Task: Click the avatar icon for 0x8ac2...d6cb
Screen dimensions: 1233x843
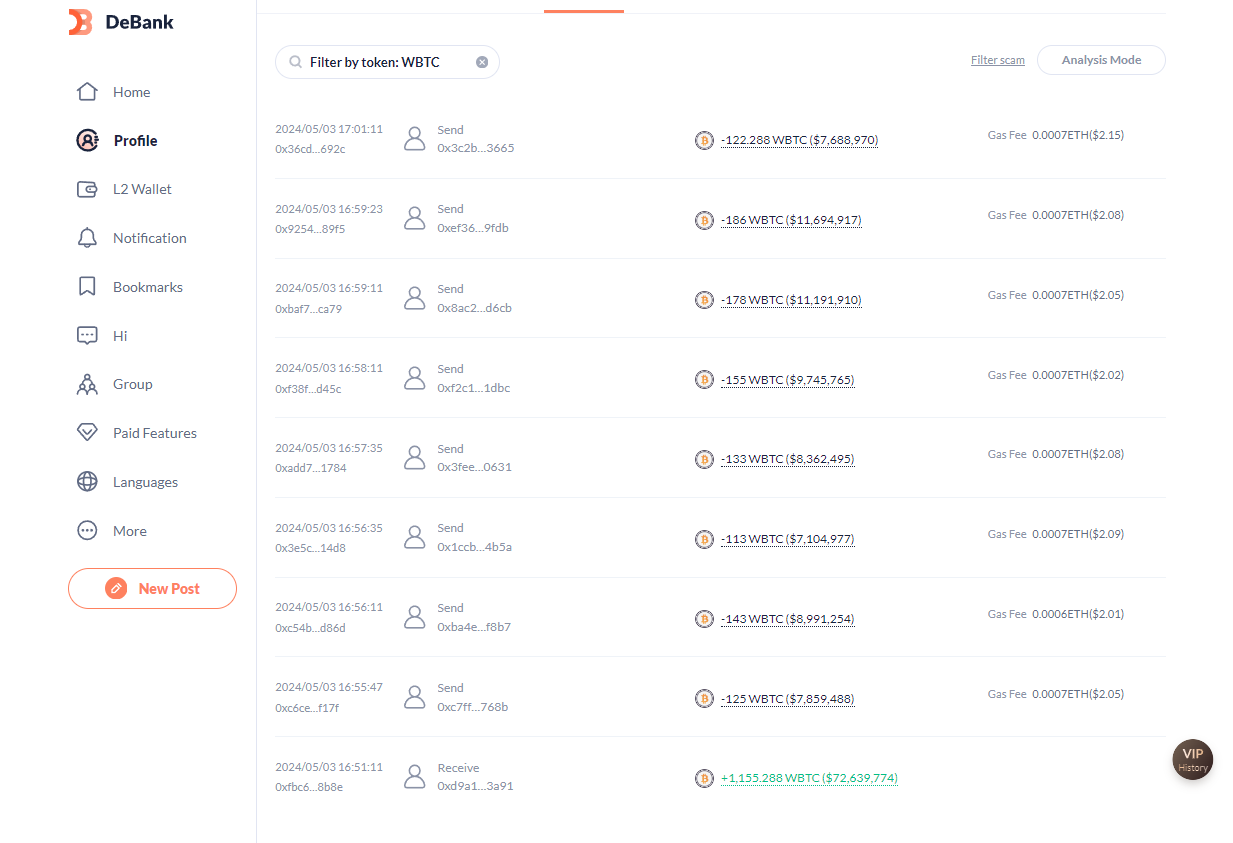Action: coord(415,298)
